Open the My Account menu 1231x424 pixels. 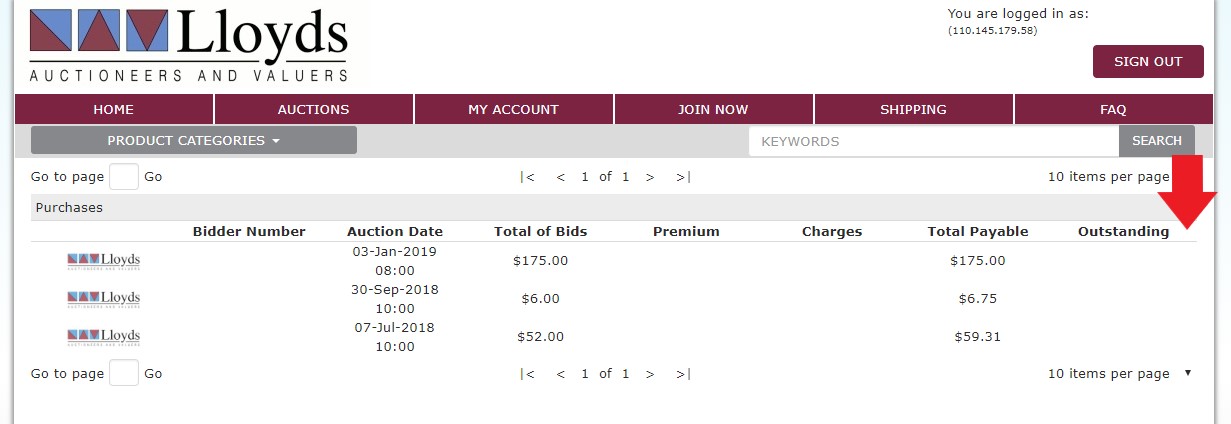pyautogui.click(x=513, y=110)
